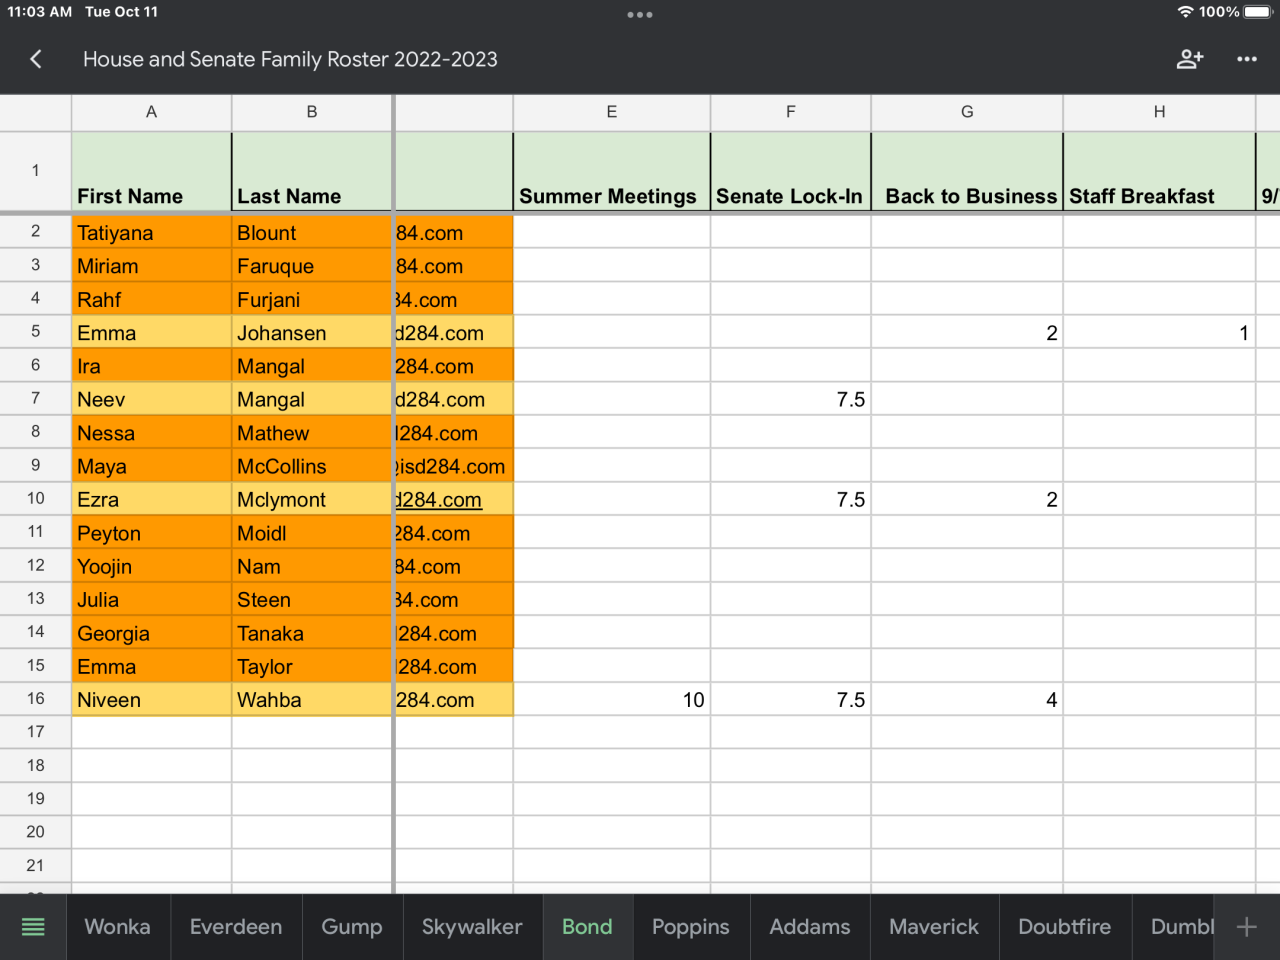Select row 1 header number
1280x960 pixels.
click(x=35, y=171)
